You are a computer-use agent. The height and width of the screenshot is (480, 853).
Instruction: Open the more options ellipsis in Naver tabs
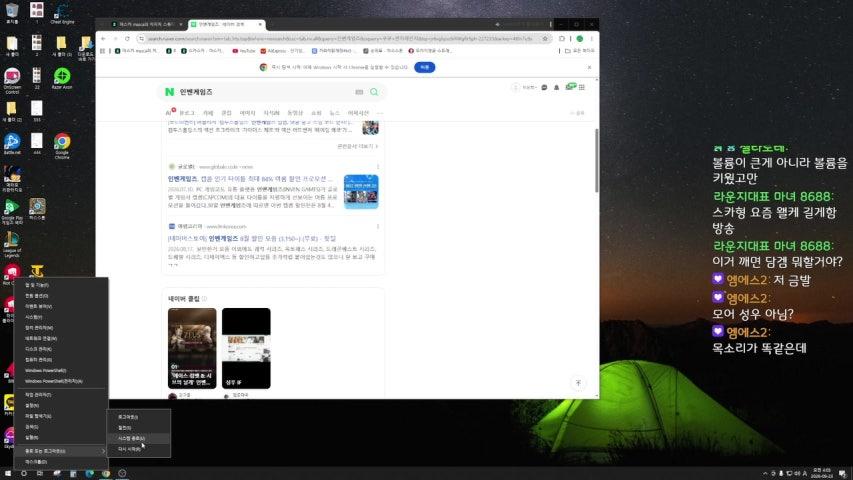click(379, 113)
